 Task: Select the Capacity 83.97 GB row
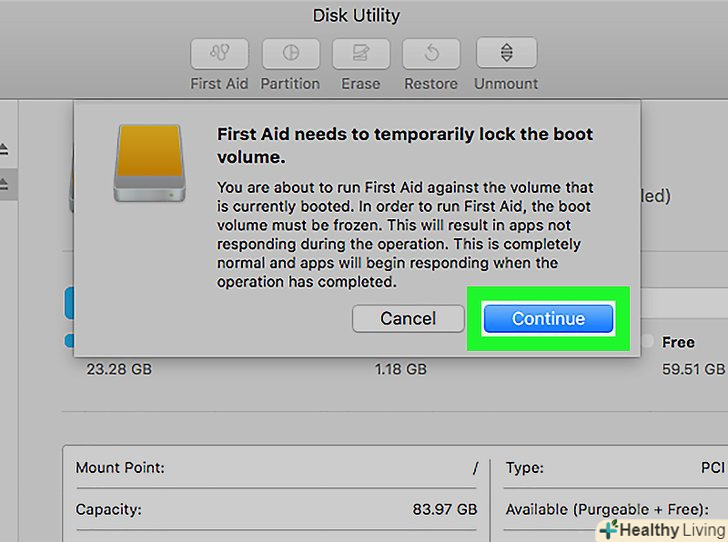click(x=277, y=508)
